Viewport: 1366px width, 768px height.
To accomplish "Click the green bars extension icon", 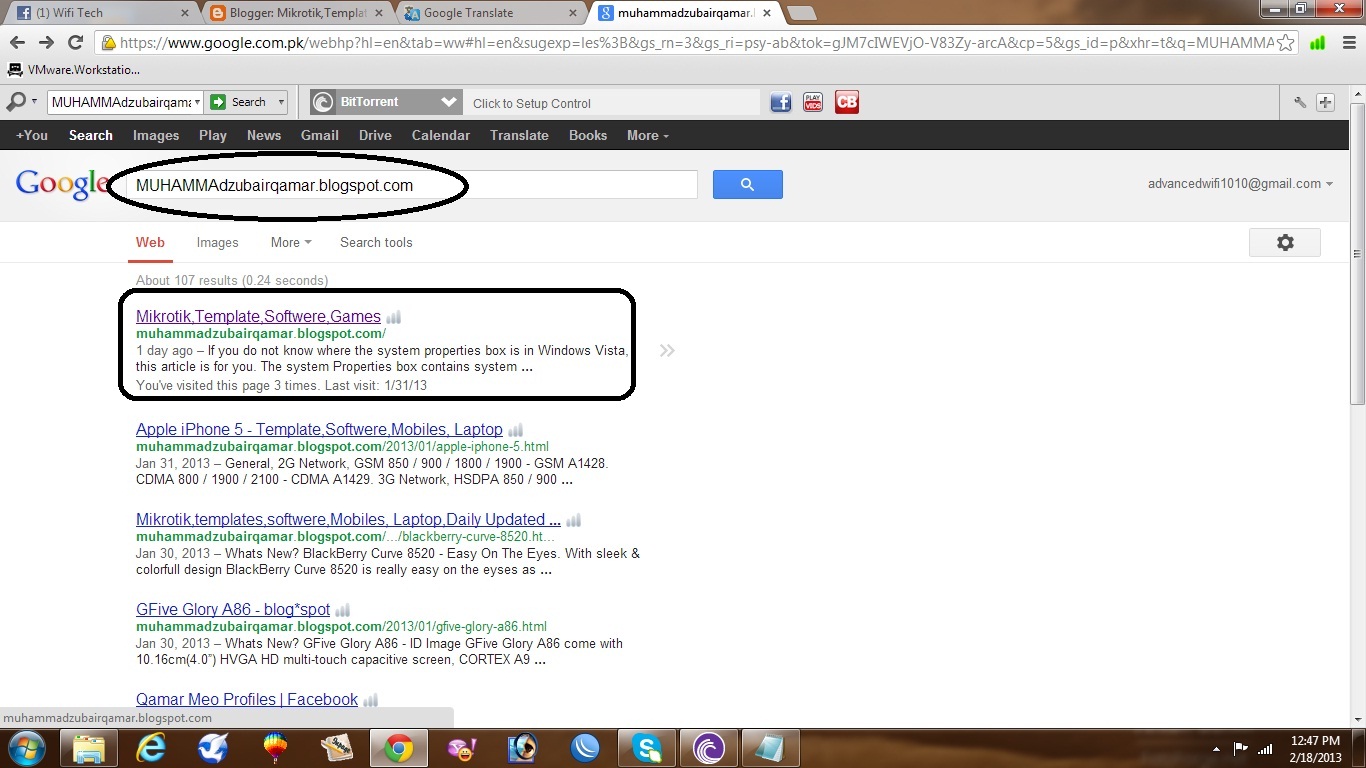I will [x=1318, y=43].
